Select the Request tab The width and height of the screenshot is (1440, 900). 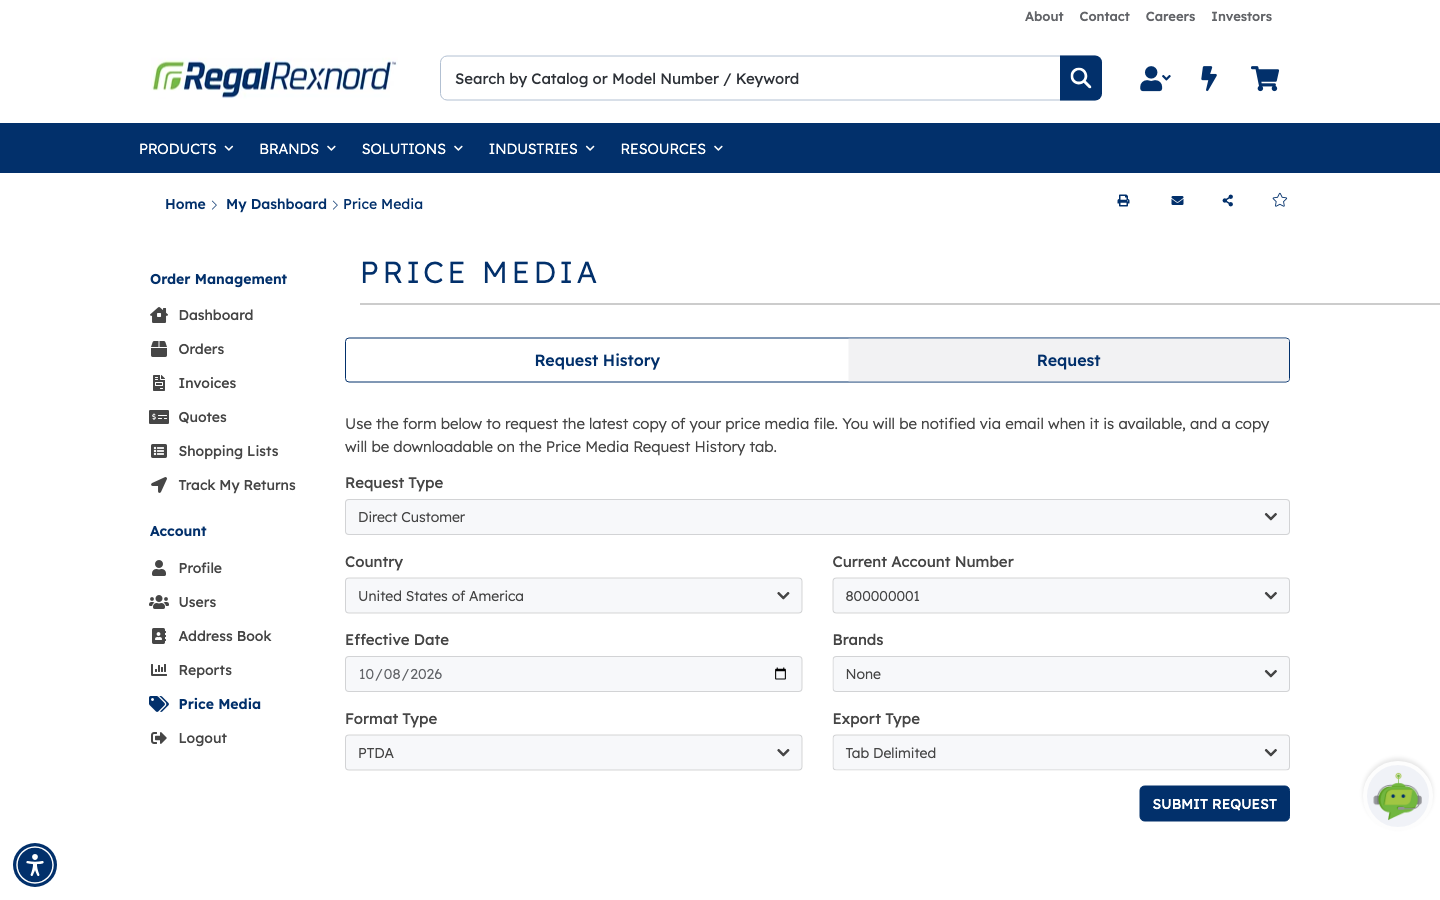point(1068,360)
